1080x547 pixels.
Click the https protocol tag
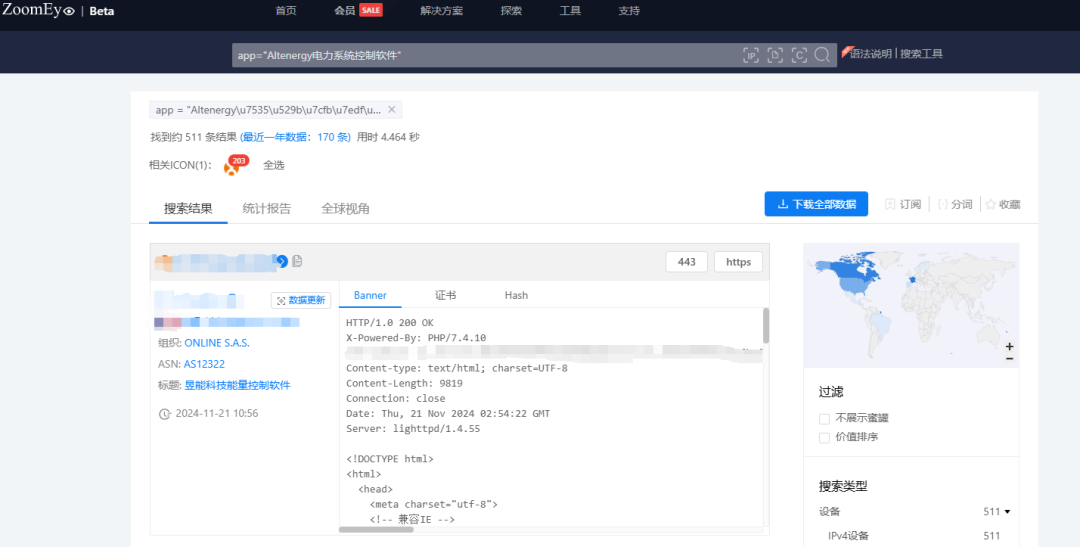[738, 262]
